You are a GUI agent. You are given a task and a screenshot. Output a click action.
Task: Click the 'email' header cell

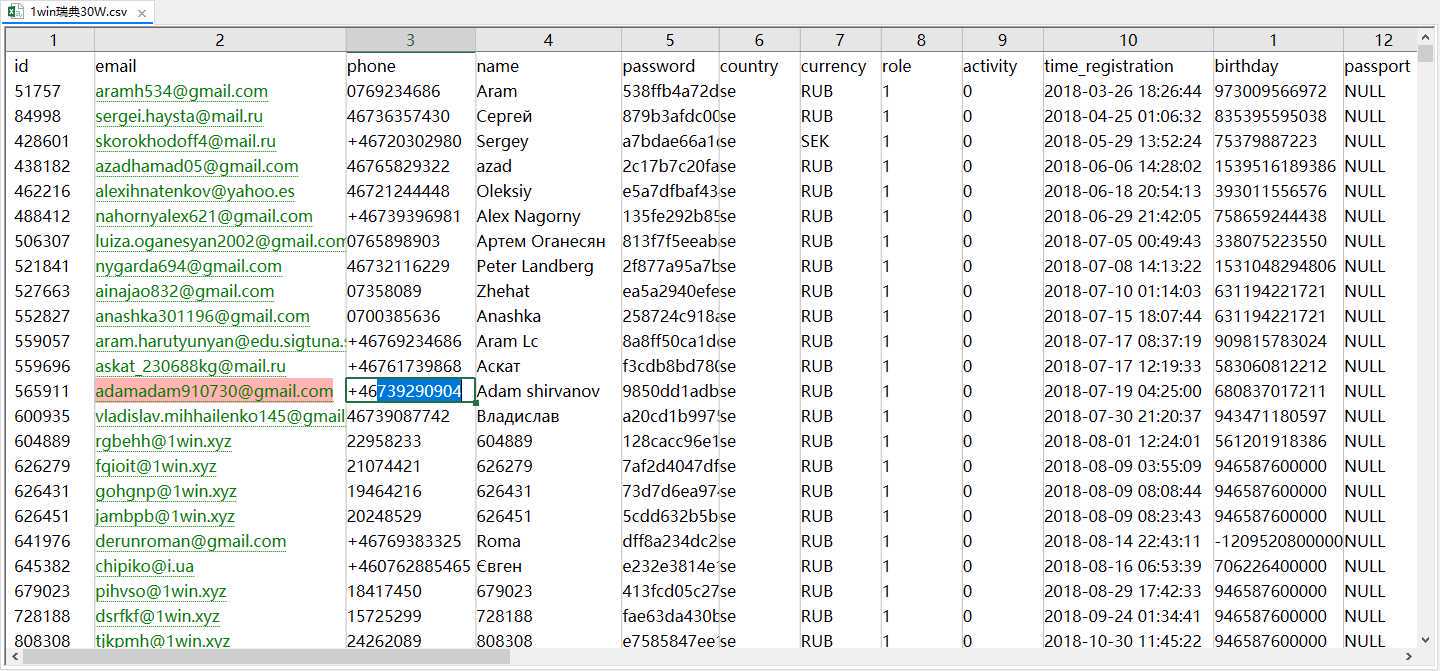[220, 66]
